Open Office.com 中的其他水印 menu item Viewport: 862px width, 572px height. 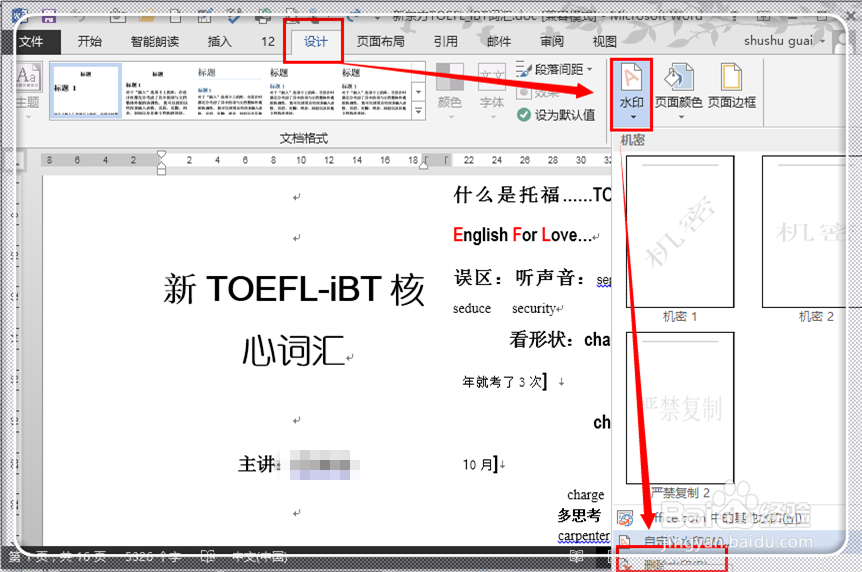(x=730, y=518)
